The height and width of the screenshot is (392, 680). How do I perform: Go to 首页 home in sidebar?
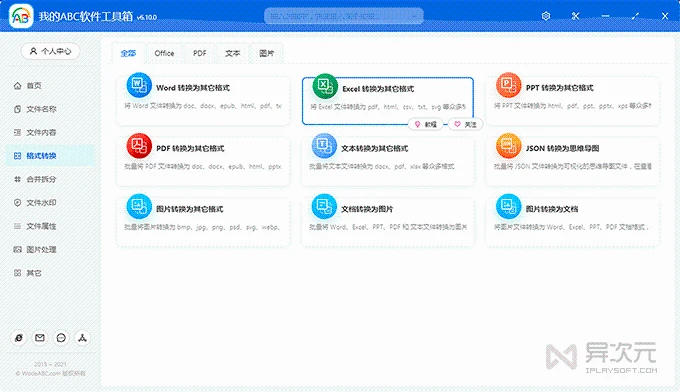pyautogui.click(x=50, y=85)
